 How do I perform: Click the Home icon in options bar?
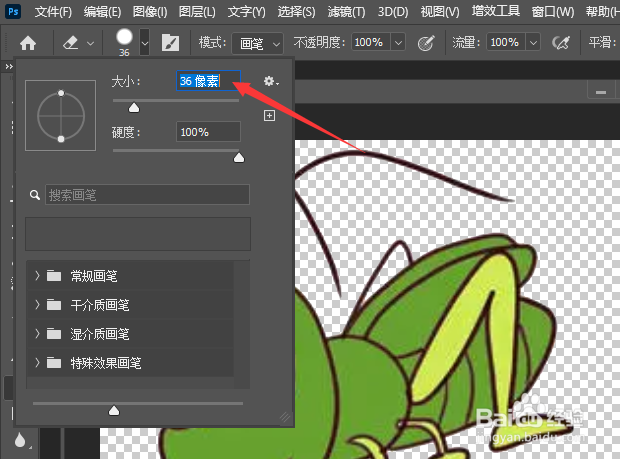click(x=28, y=43)
